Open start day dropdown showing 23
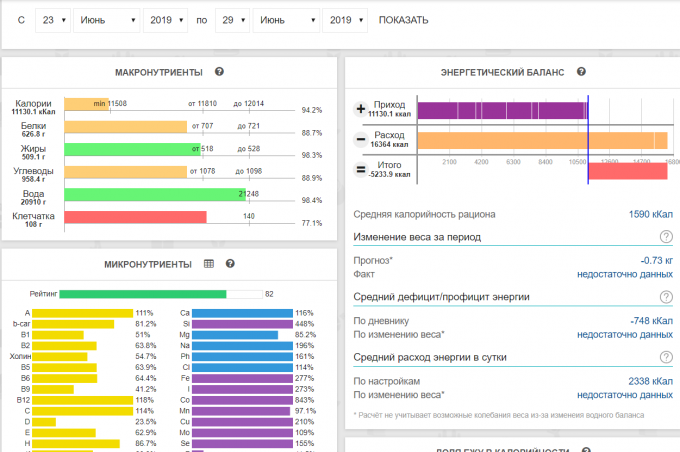This screenshot has height=452, width=680. pos(51,20)
